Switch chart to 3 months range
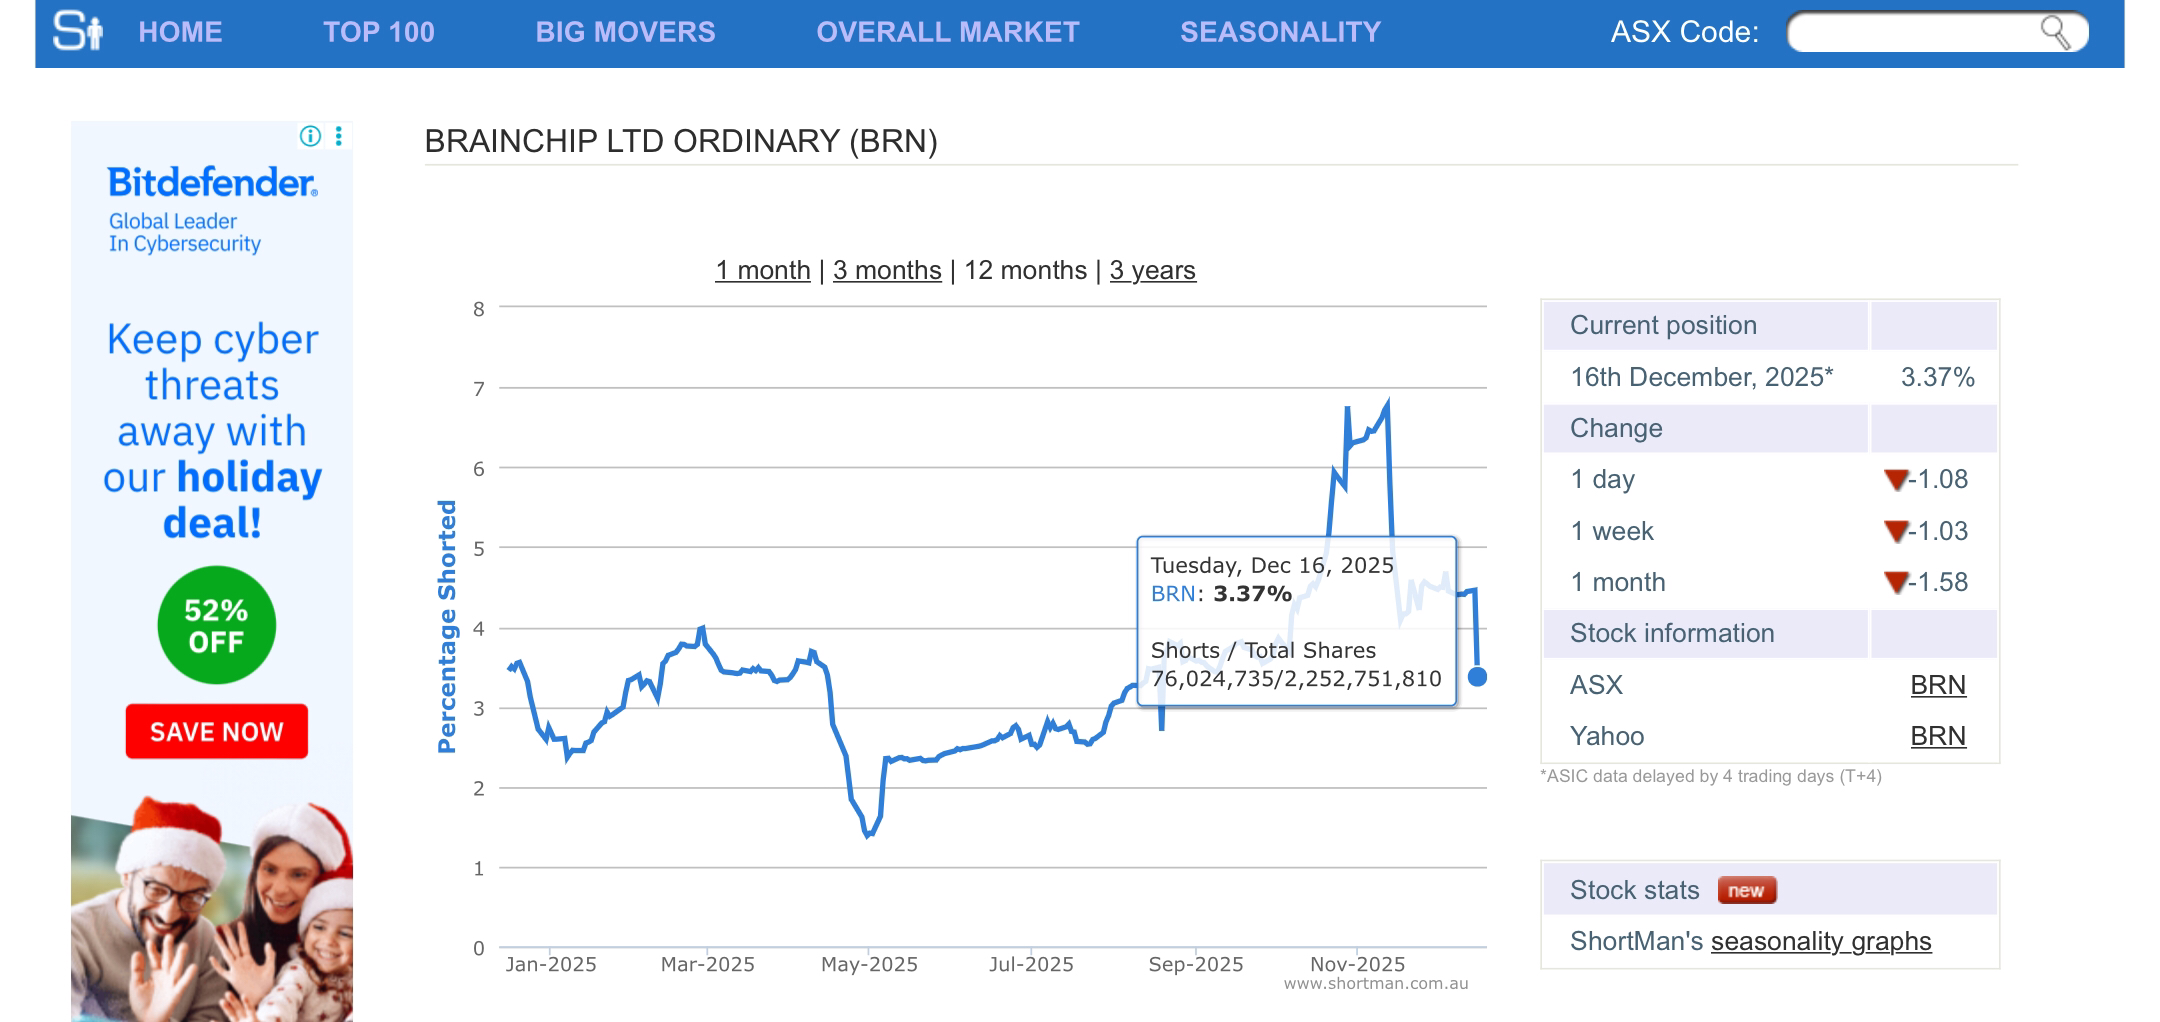Image resolution: width=2160 pixels, height=1022 pixels. [887, 270]
